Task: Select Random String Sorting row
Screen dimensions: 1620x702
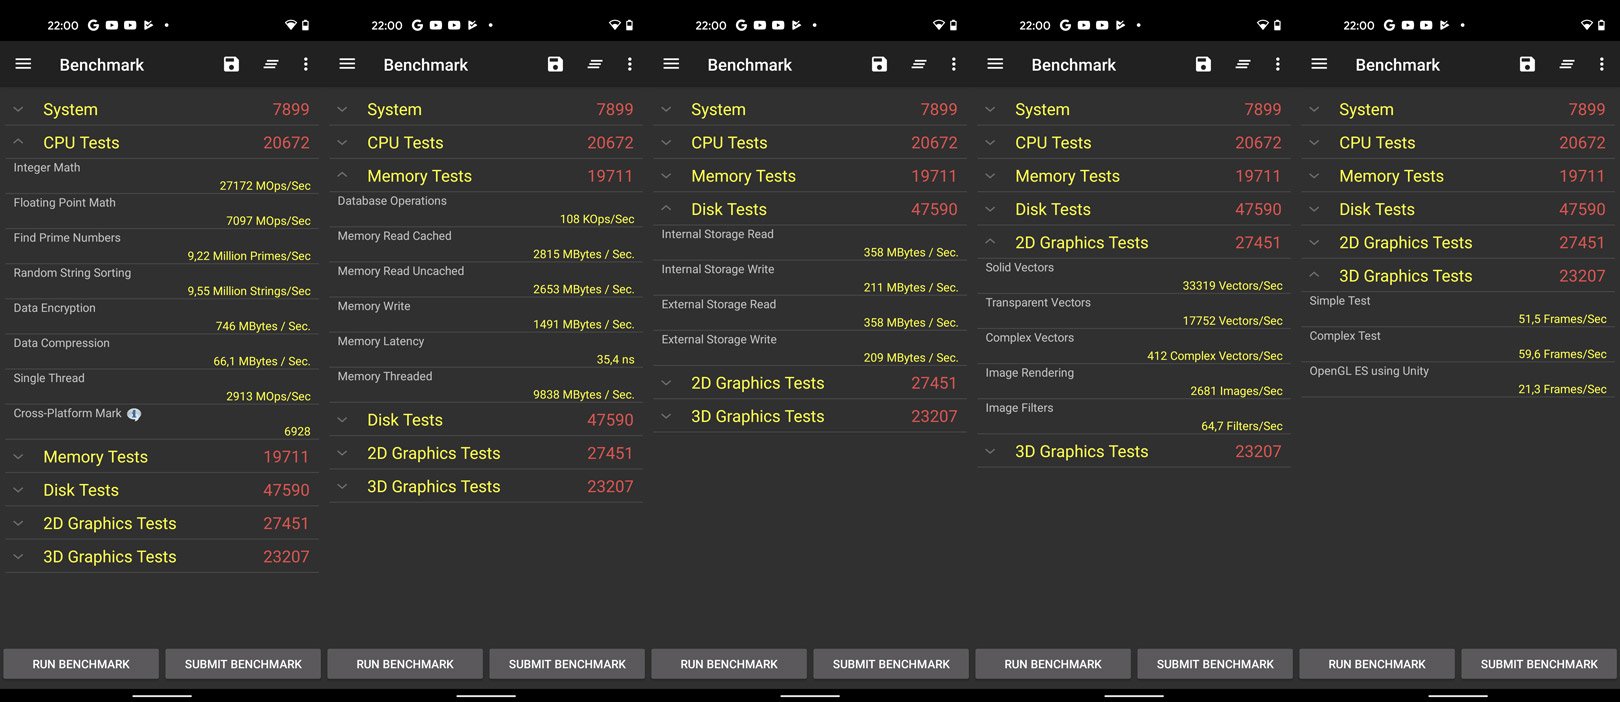Action: (x=162, y=282)
